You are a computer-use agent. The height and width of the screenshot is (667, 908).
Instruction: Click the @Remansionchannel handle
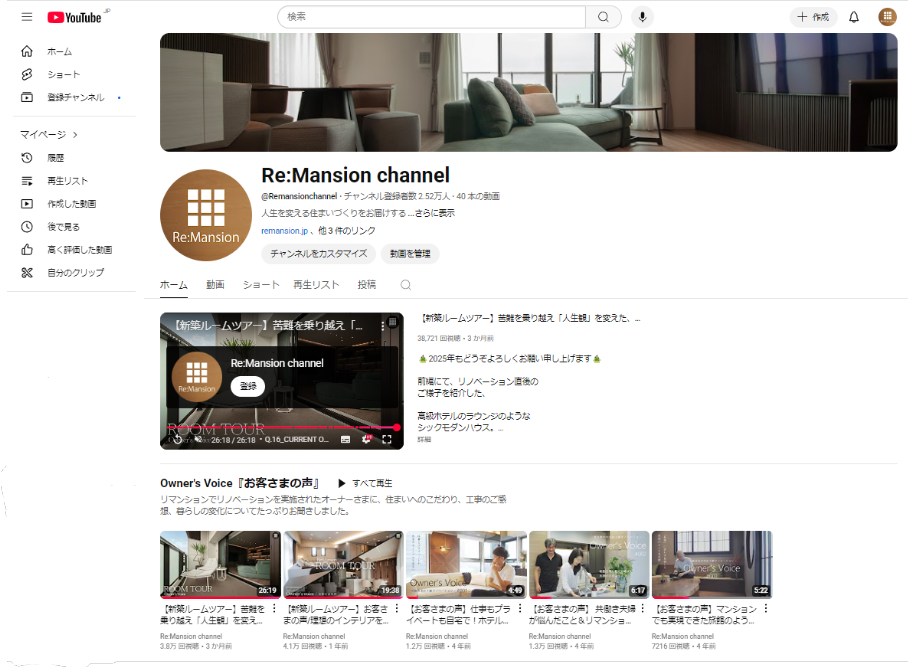point(299,196)
